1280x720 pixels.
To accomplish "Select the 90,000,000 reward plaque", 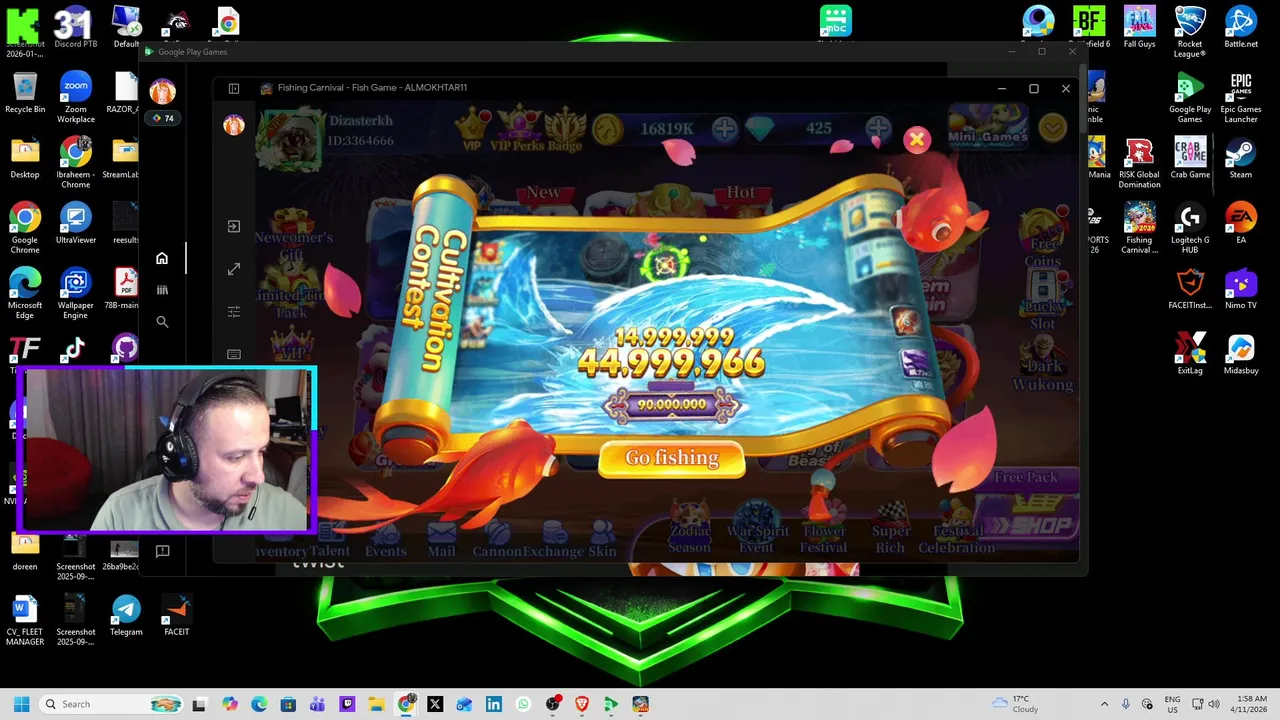I will point(672,405).
